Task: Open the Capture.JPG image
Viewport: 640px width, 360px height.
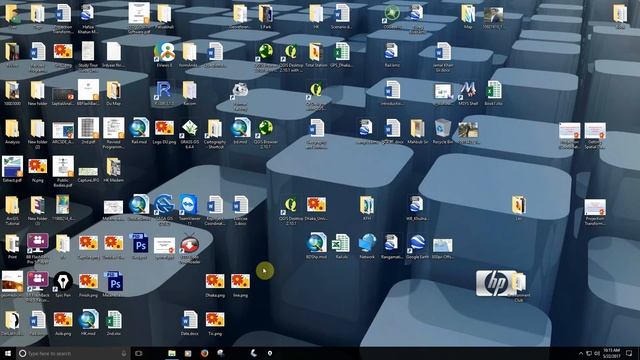Action: click(88, 173)
